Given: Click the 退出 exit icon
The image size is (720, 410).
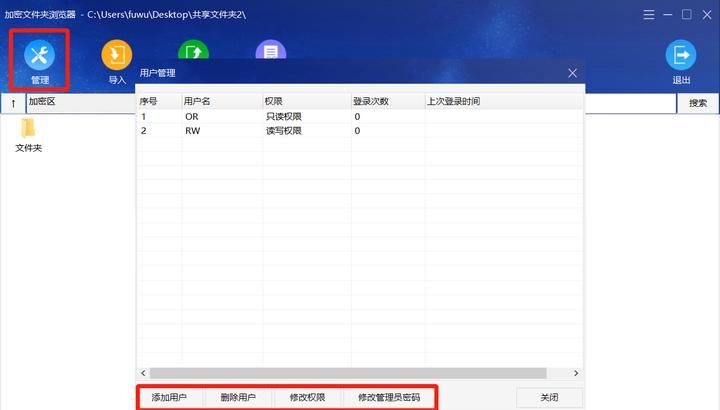Looking at the screenshot, I should 681,55.
